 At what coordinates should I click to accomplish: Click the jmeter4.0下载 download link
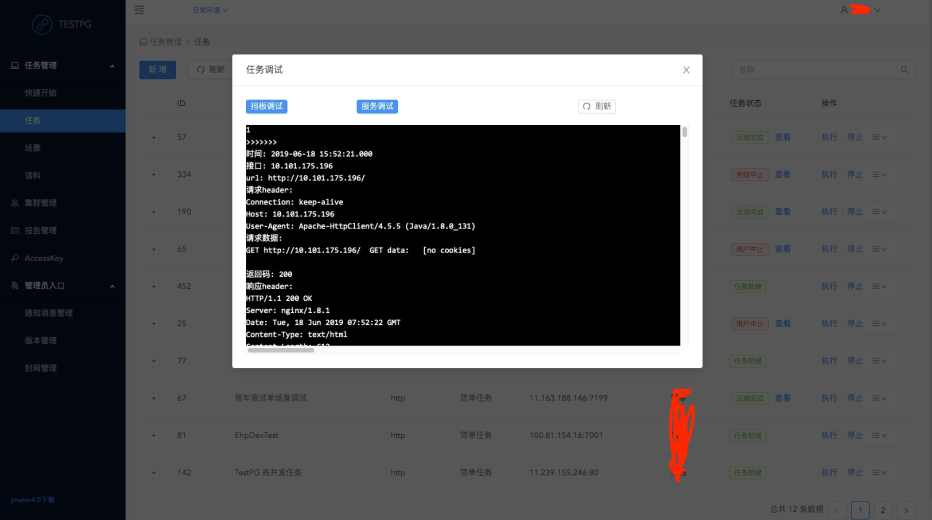[x=33, y=500]
